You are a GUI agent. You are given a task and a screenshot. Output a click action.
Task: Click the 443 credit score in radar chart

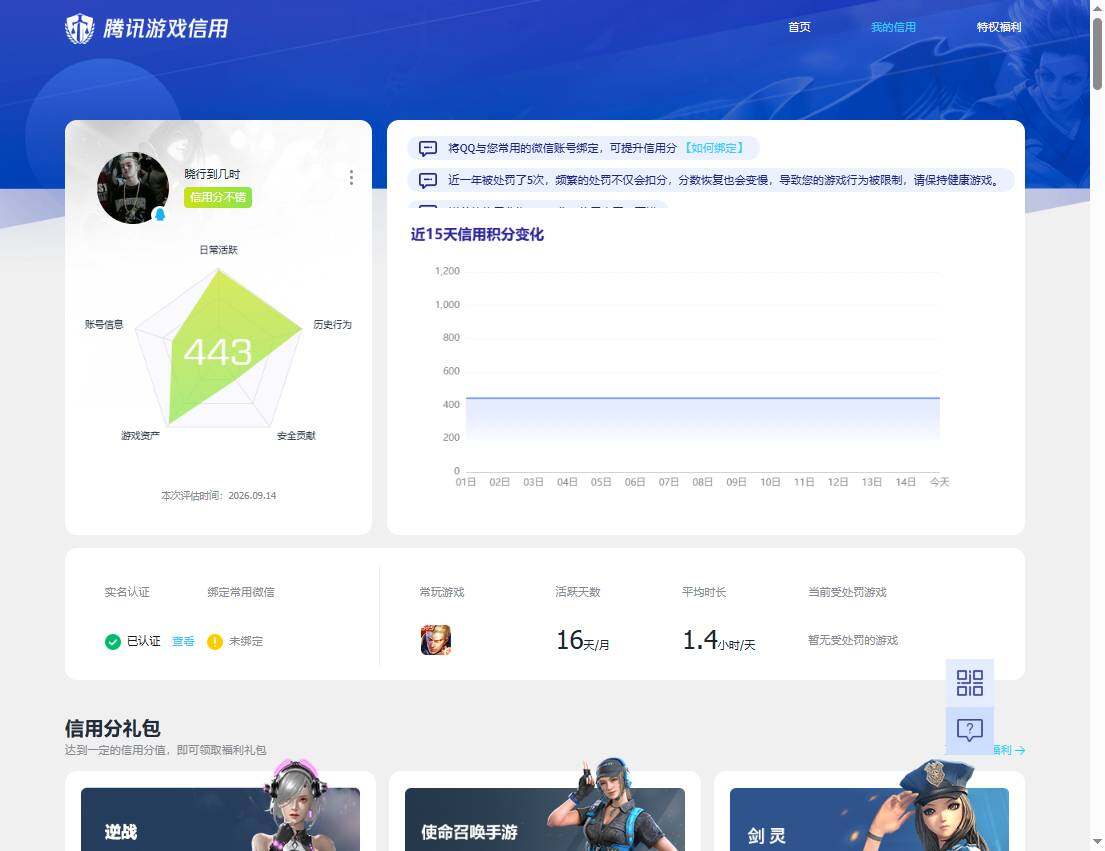(218, 352)
